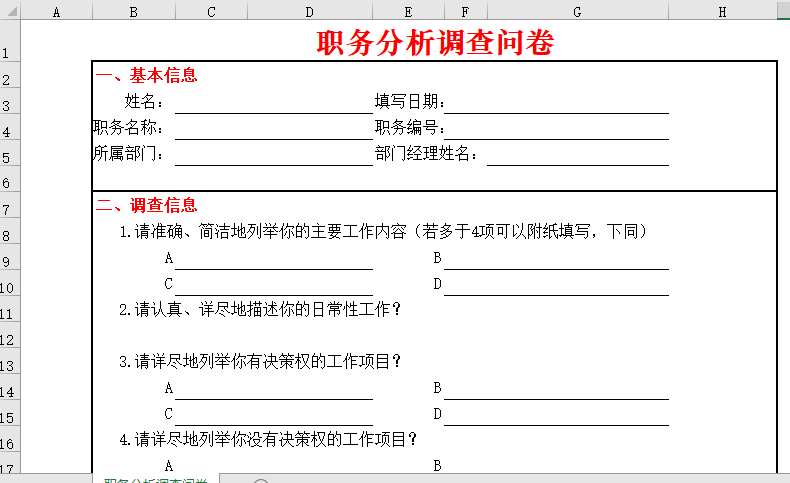This screenshot has width=790, height=483.
Task: Click the 职务编号 label
Action: [x=410, y=127]
